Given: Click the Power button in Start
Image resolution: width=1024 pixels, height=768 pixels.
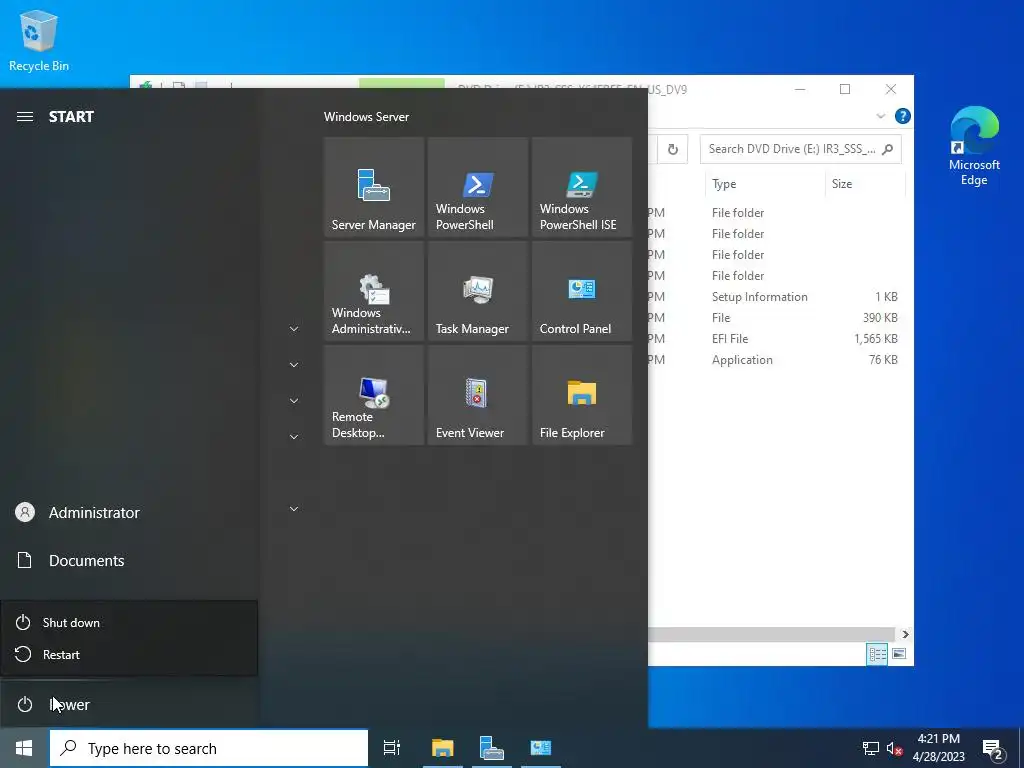Looking at the screenshot, I should [129, 704].
